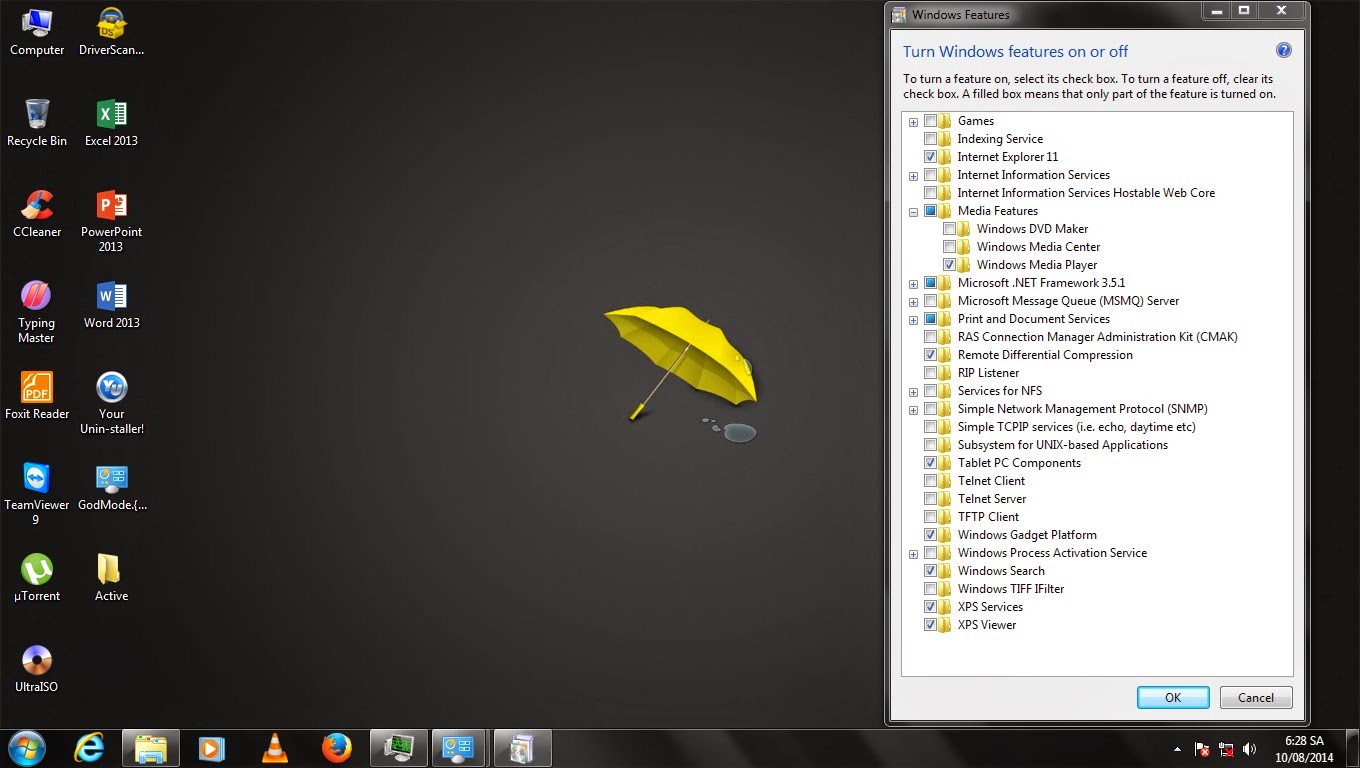Expand the Games tree node

click(x=913, y=122)
